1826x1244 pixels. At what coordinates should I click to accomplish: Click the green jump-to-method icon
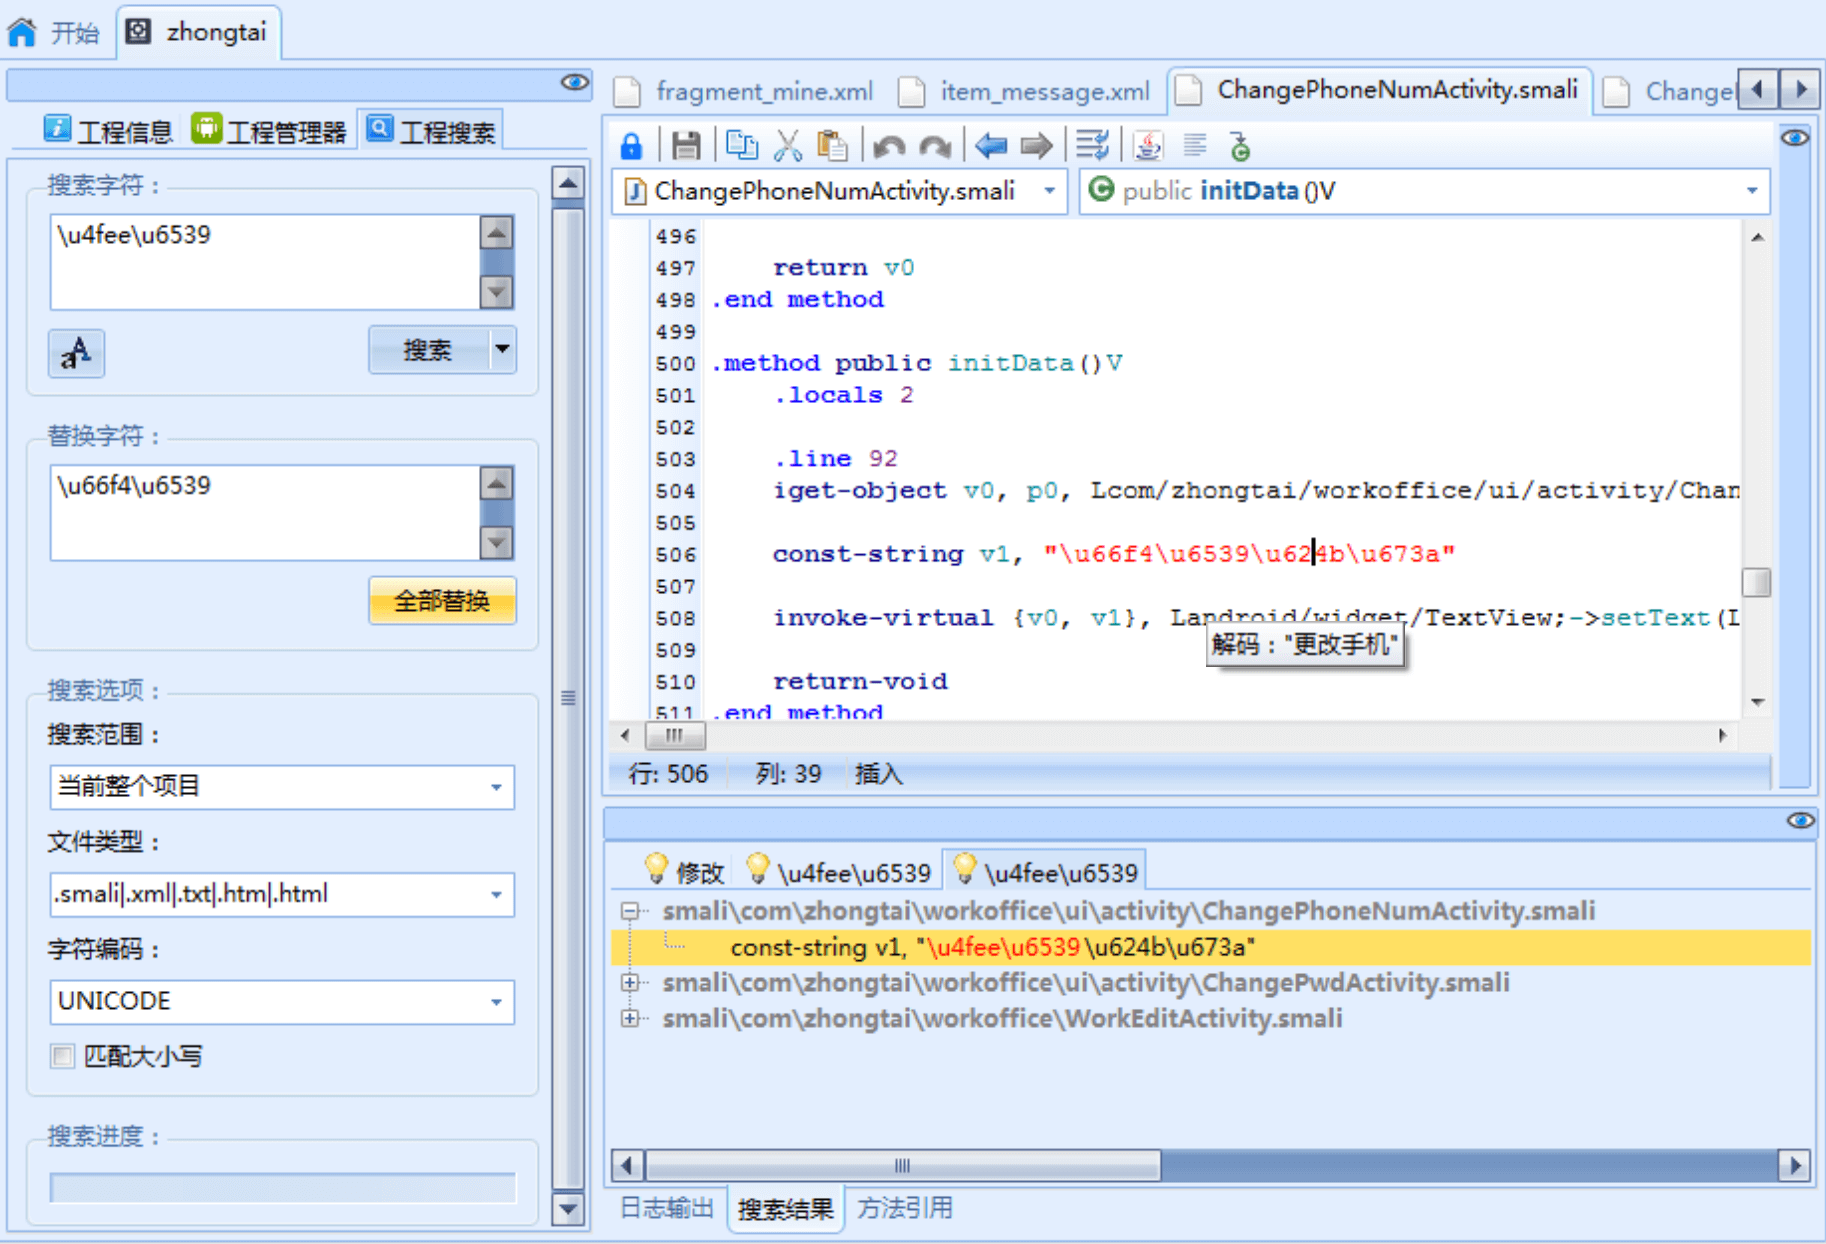pos(1240,146)
